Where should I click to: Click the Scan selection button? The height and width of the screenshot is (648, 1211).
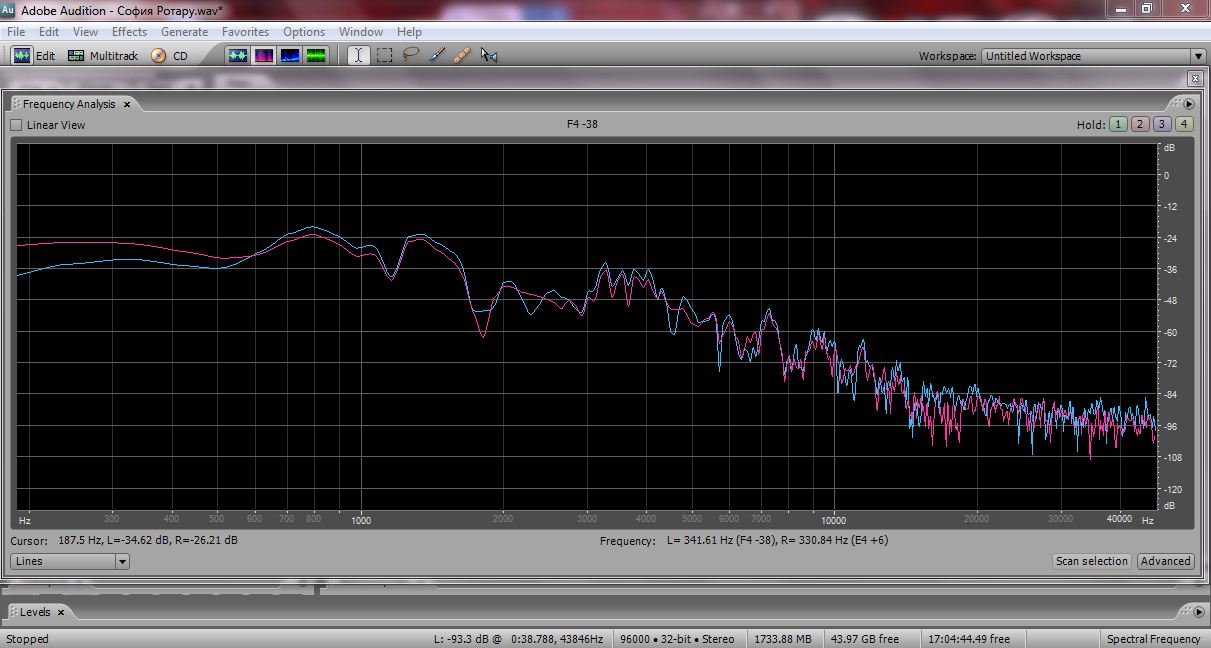1091,562
